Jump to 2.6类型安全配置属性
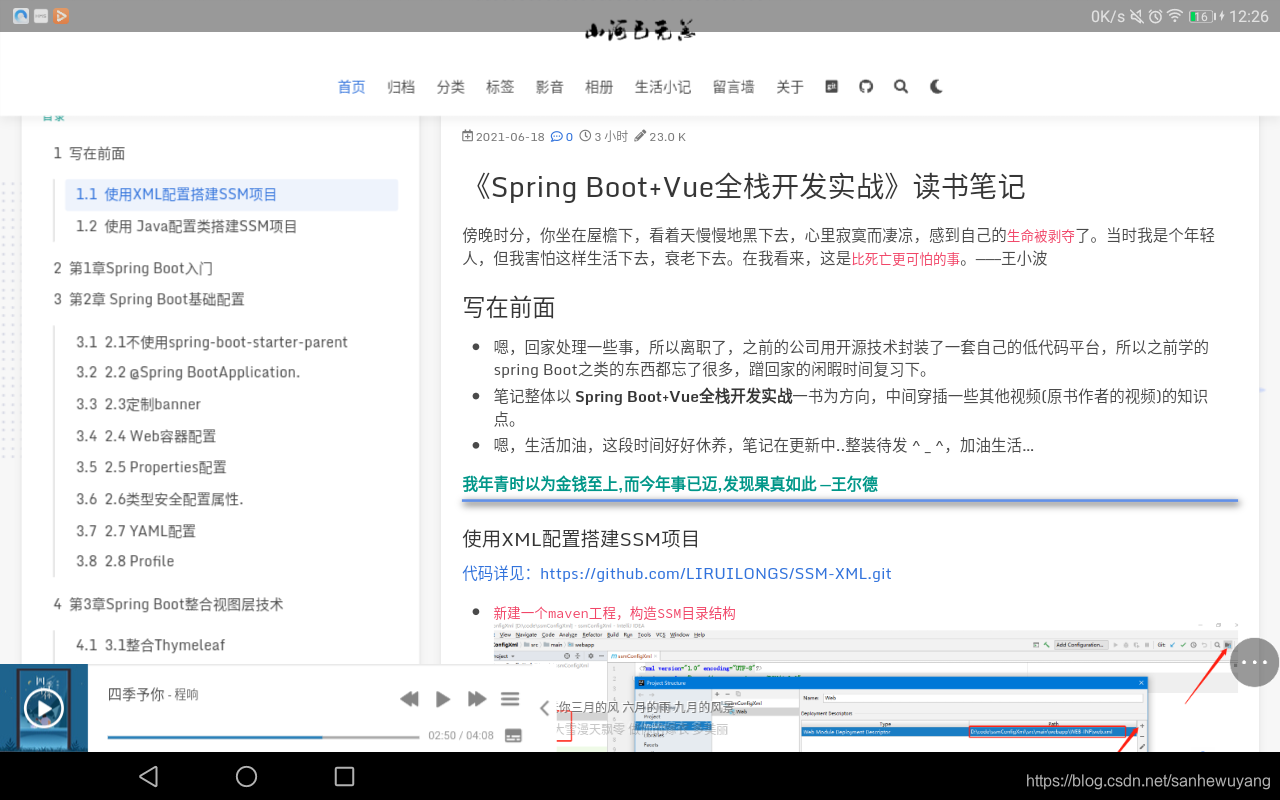The image size is (1280, 800). click(x=160, y=499)
